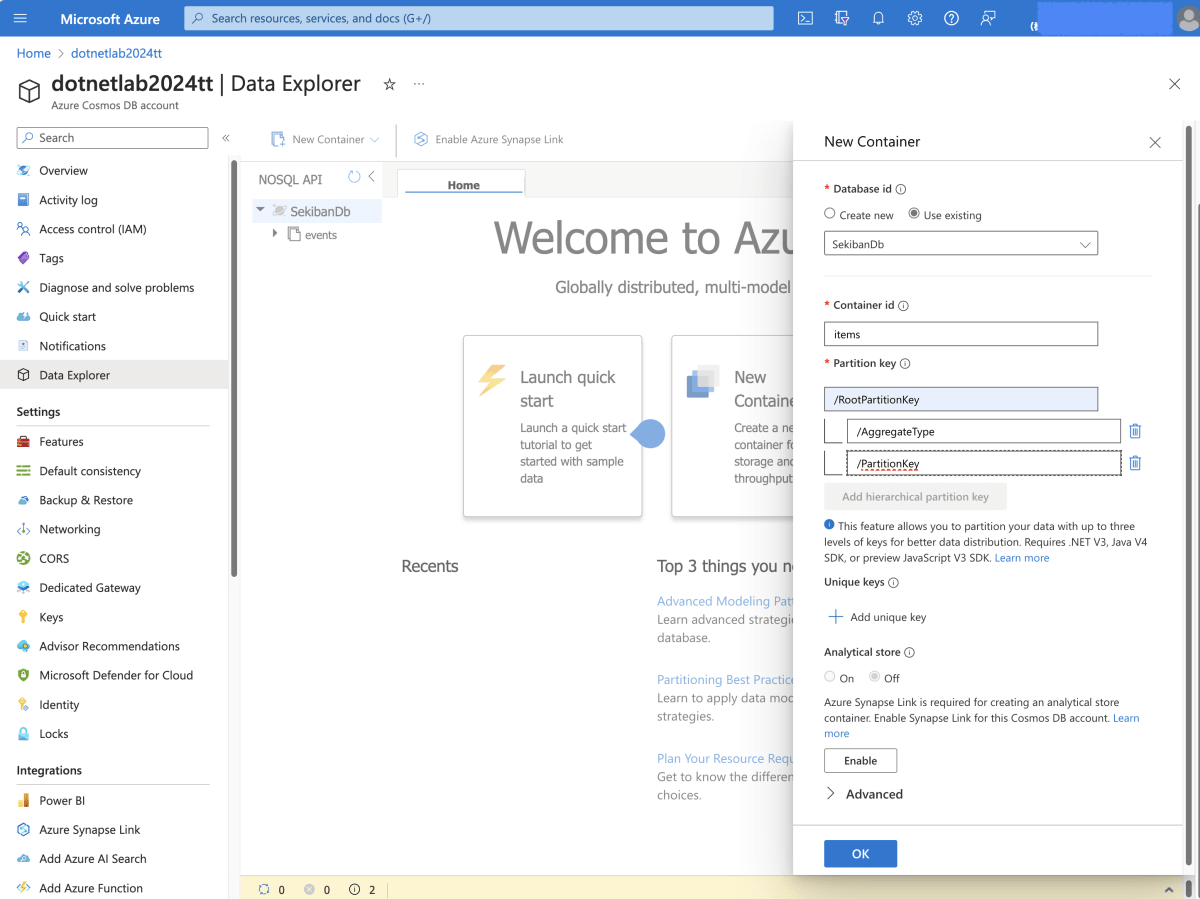This screenshot has width=1200, height=899.
Task: Open Advanced Modeling Patterns link
Action: [726, 601]
